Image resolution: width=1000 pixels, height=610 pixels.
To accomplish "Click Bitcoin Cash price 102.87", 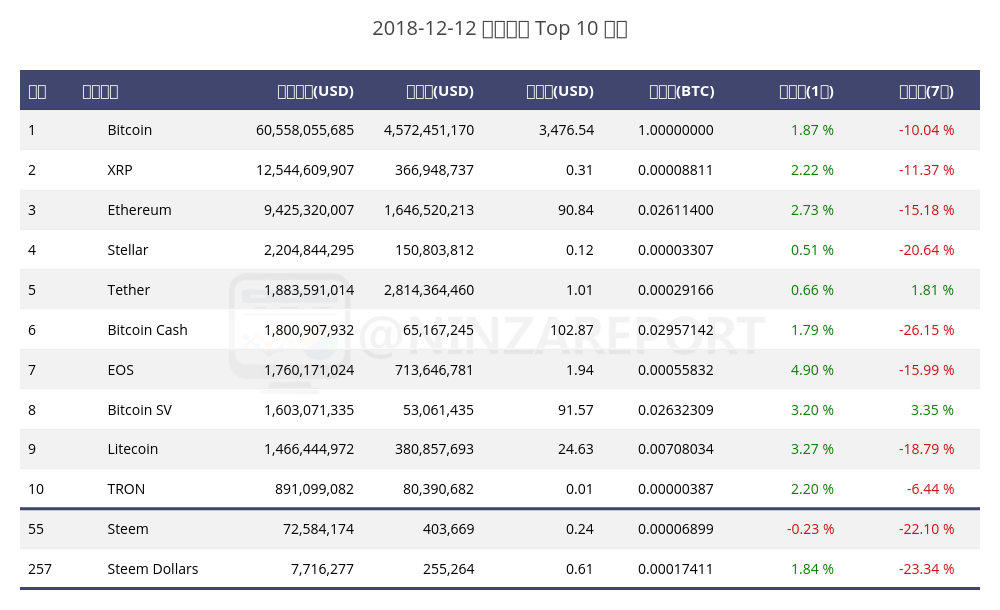I will coord(571,330).
